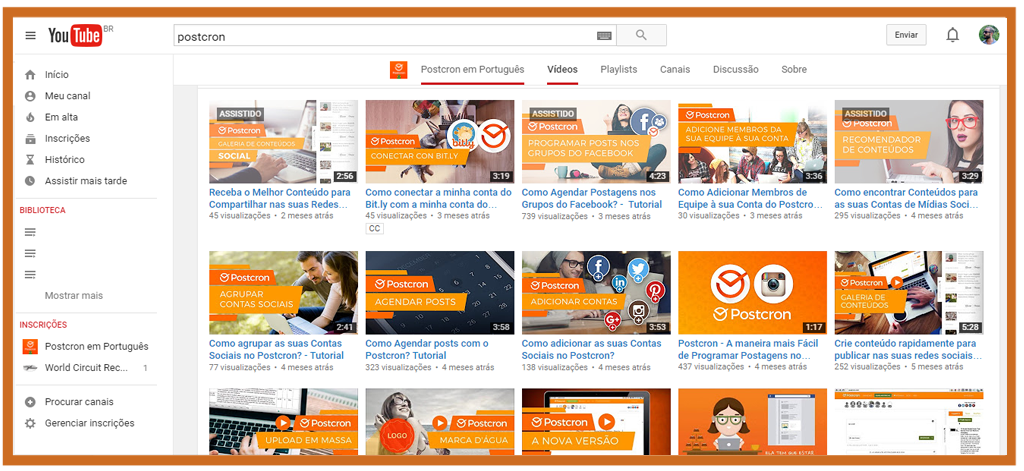Open 'Como Agendar Postagens nos Grupos do Facebook' title

coord(591,198)
